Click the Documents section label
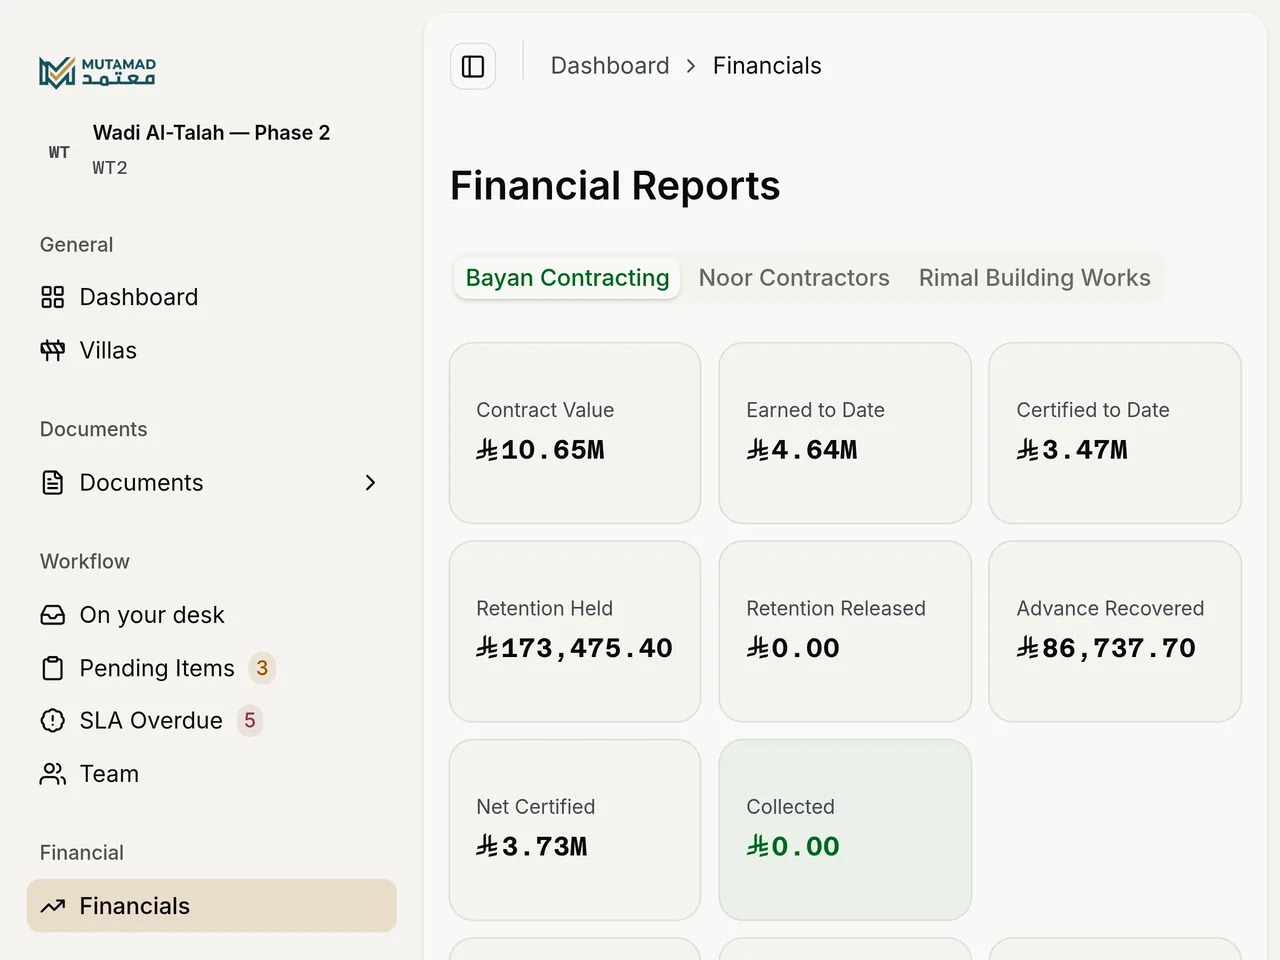Screen dimensions: 1280x960 [x=94, y=430]
